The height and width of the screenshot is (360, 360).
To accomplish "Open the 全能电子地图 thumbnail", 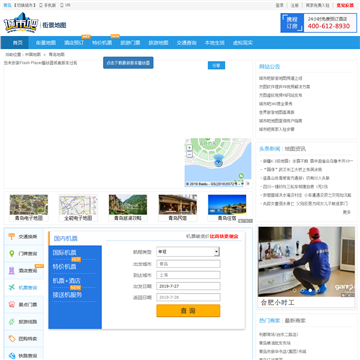I will [78, 208].
